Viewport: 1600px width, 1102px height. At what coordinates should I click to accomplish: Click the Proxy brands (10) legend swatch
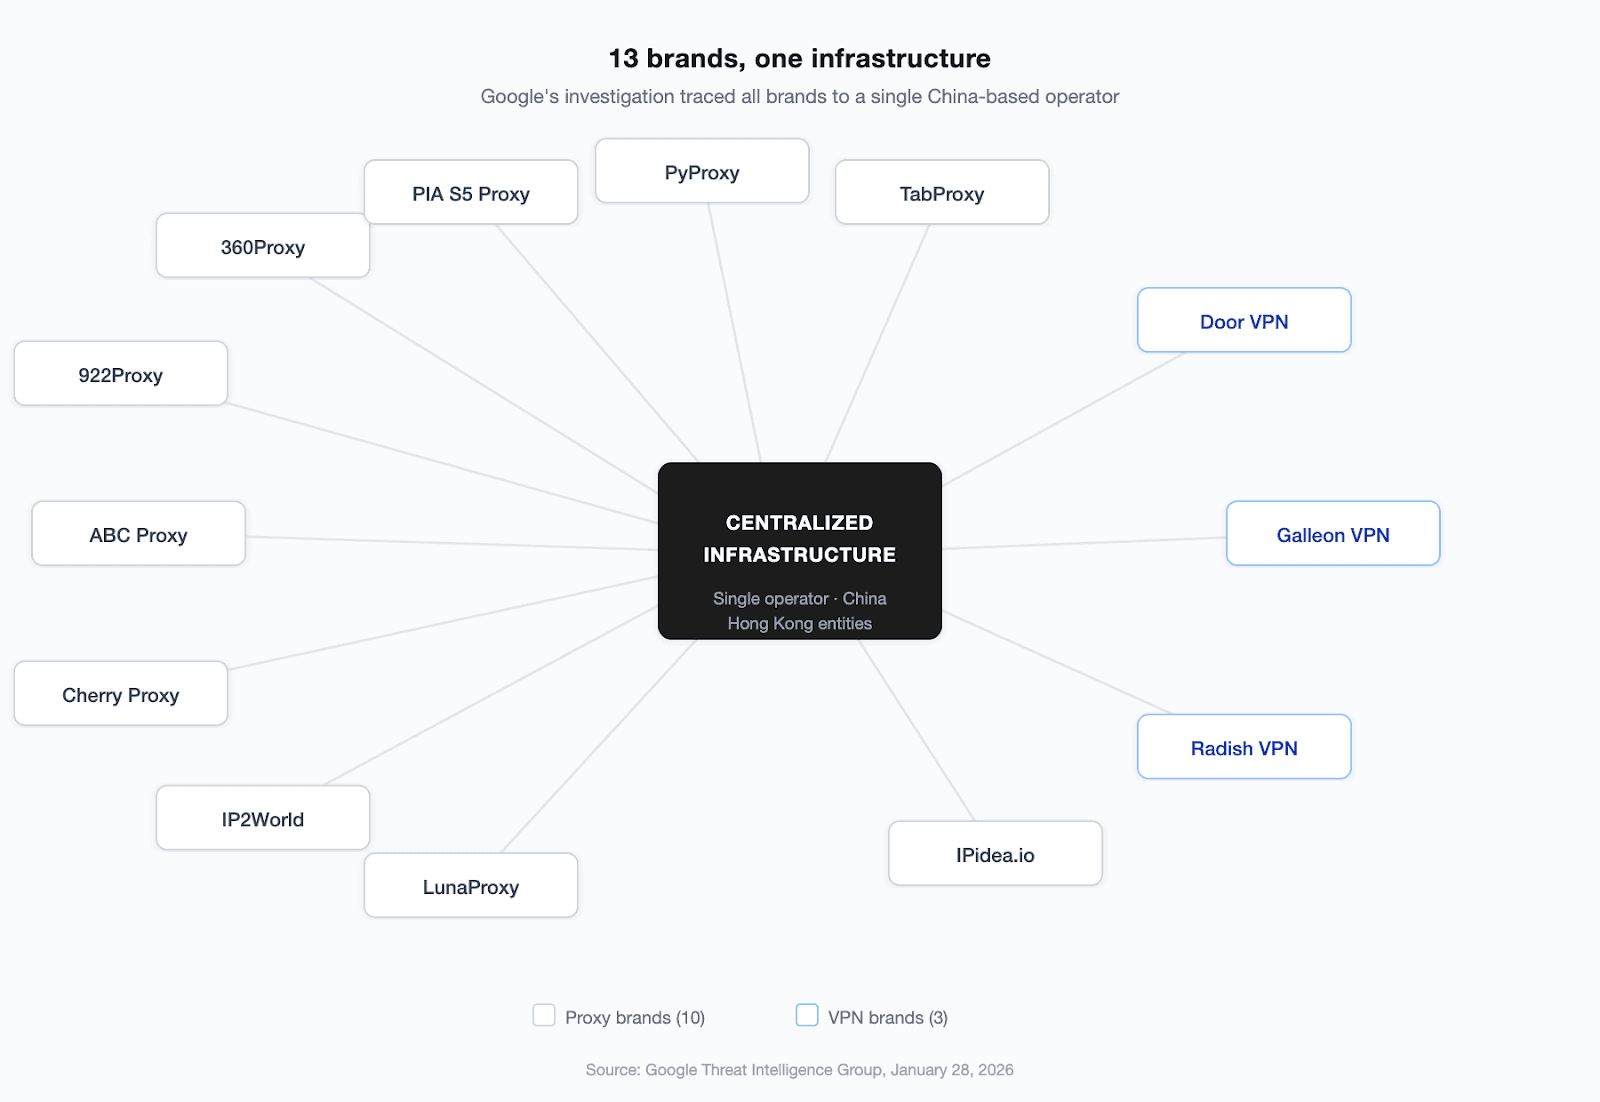pyautogui.click(x=544, y=1015)
